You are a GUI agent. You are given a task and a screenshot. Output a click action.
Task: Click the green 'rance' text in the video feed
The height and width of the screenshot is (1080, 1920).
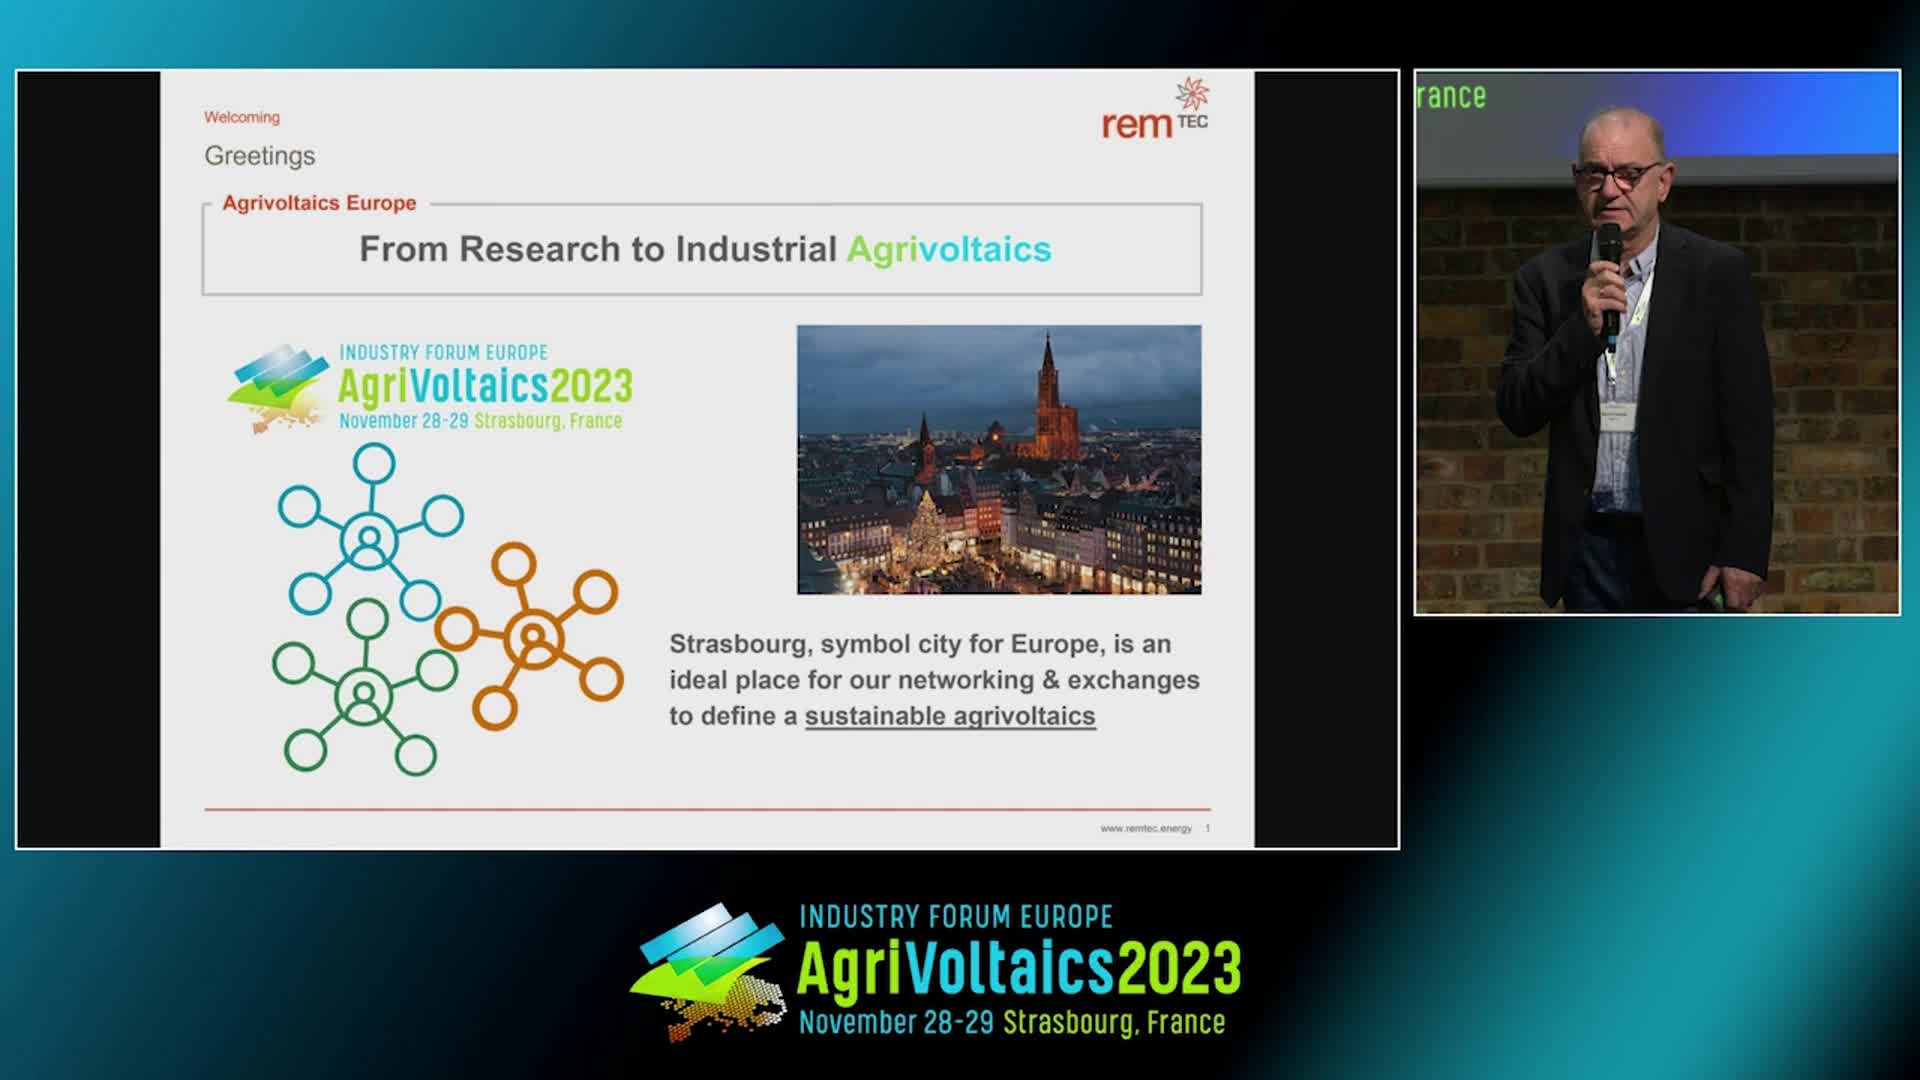click(1451, 97)
